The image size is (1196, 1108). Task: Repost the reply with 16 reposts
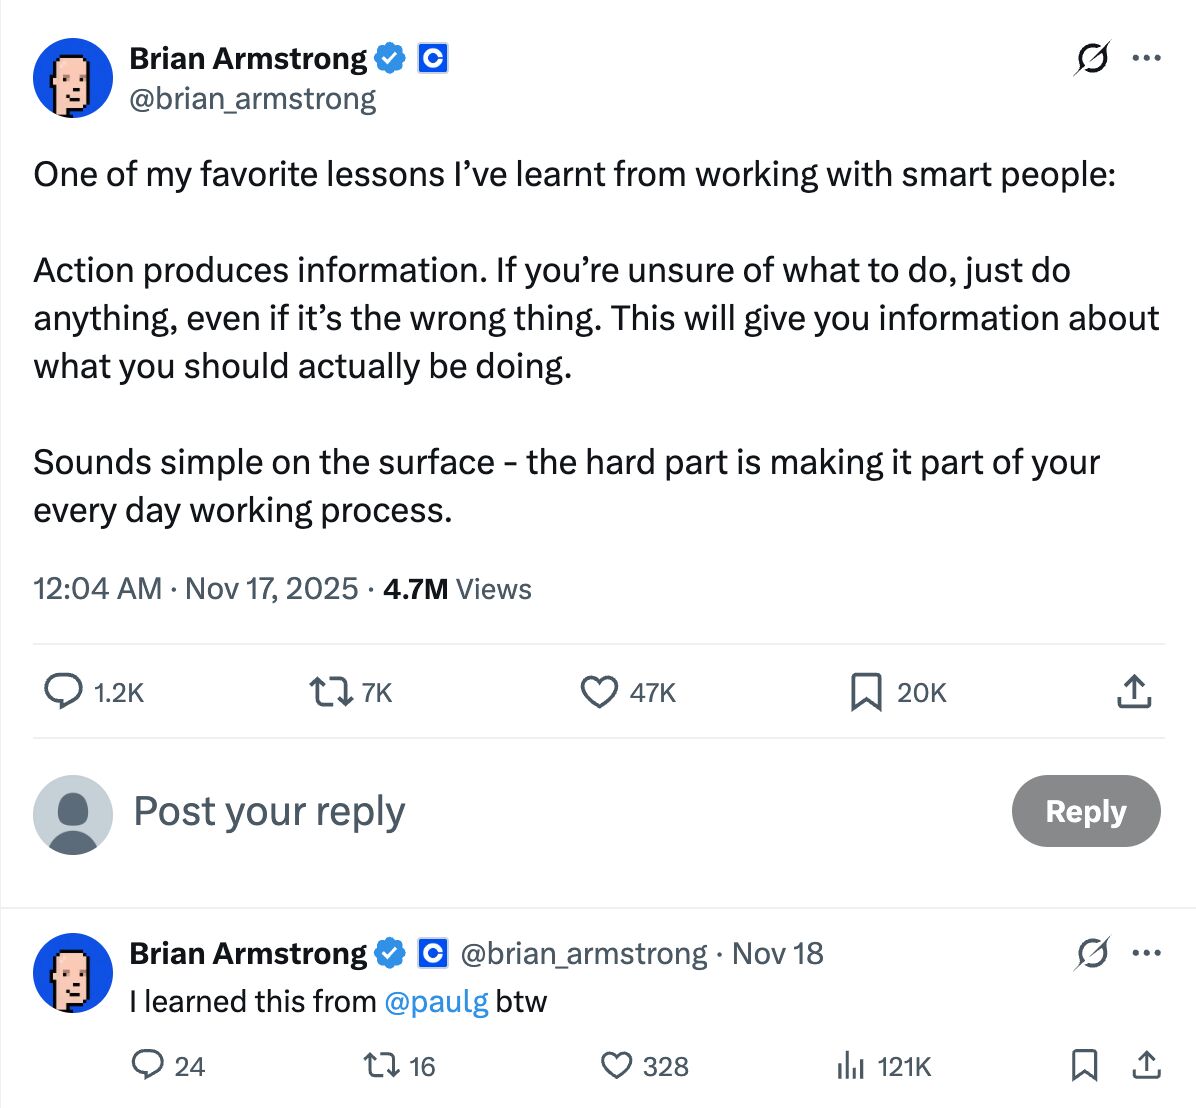[x=379, y=1066]
